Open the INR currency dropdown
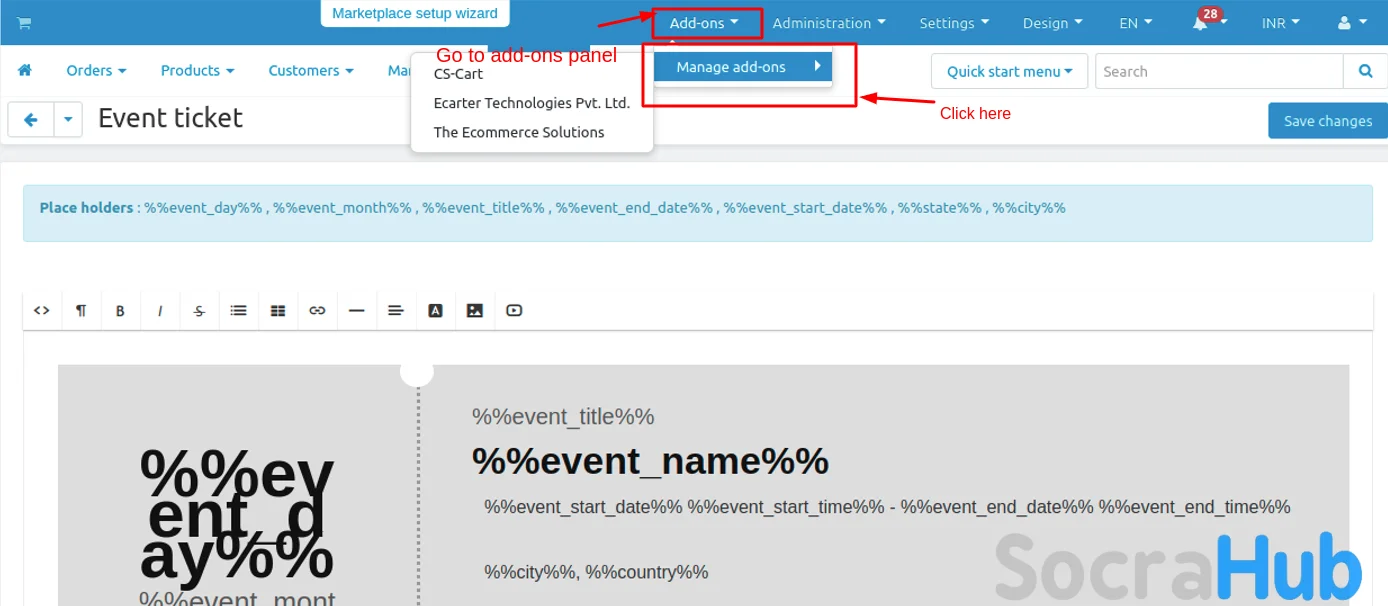Screen dimensions: 1388x606 click(1280, 23)
